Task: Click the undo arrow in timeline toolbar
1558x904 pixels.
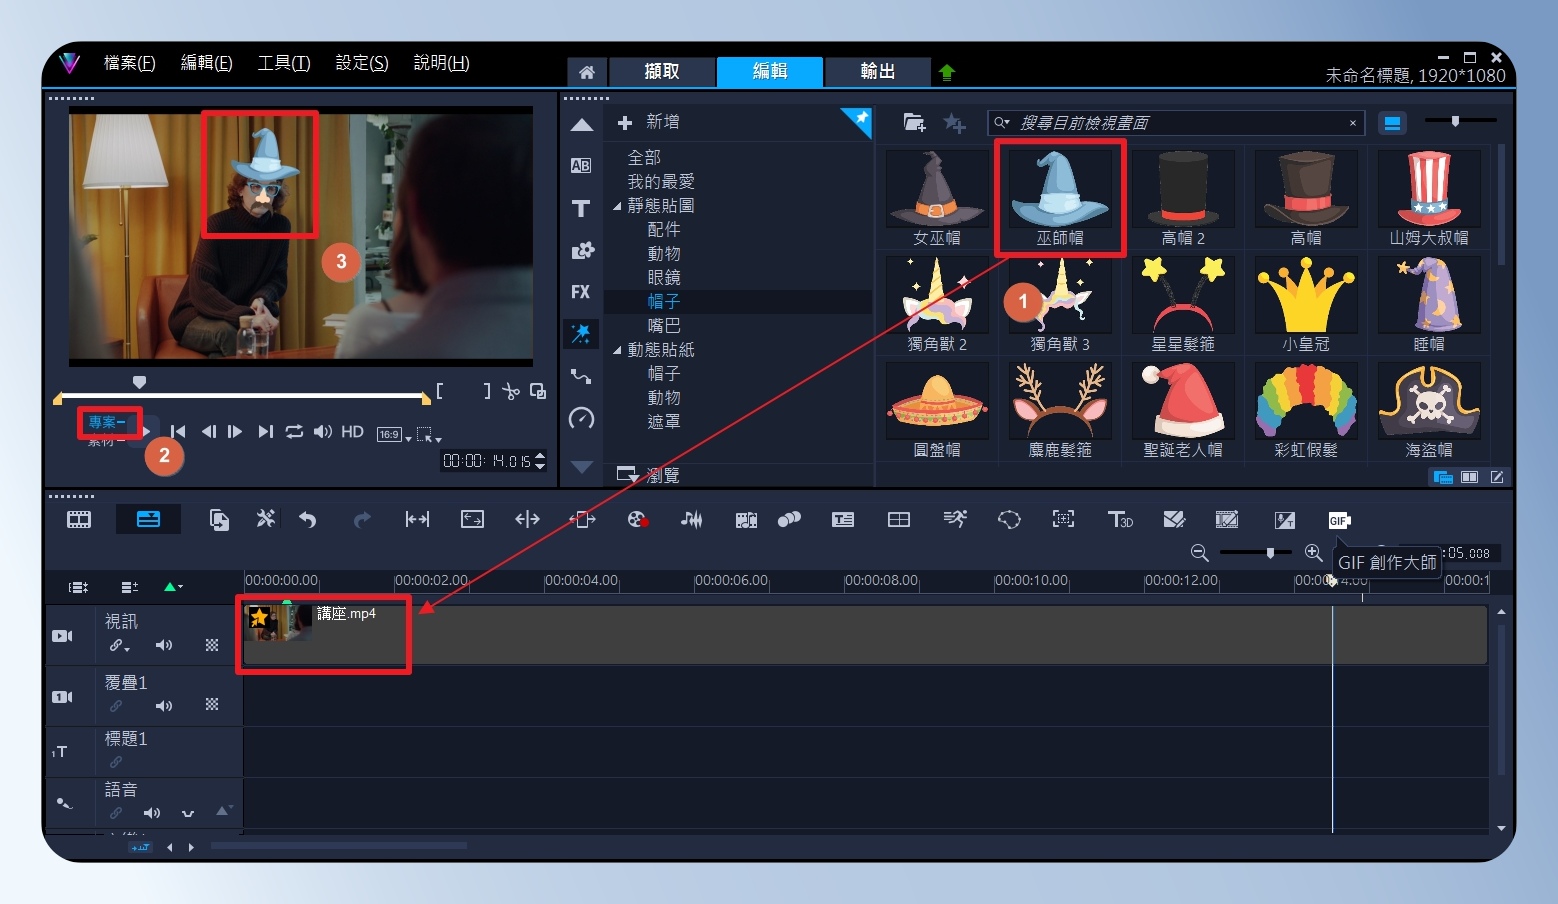Action: click(308, 519)
